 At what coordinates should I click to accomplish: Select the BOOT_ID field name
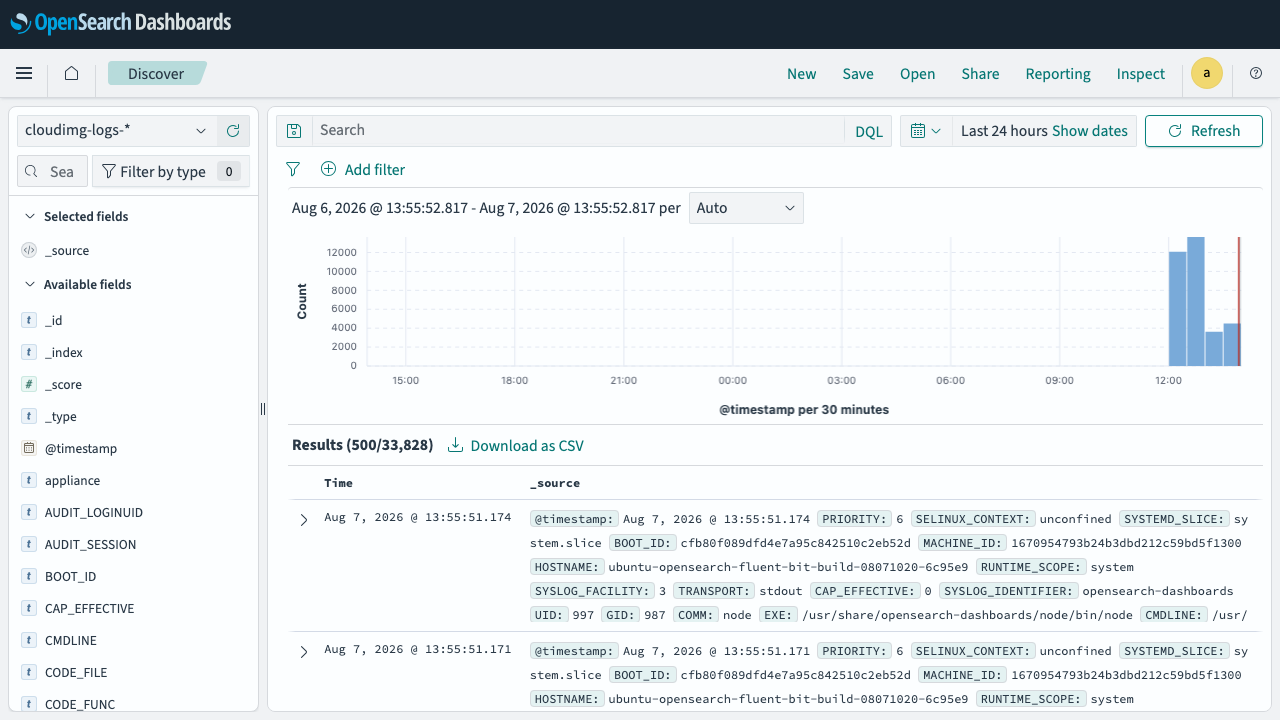point(71,577)
